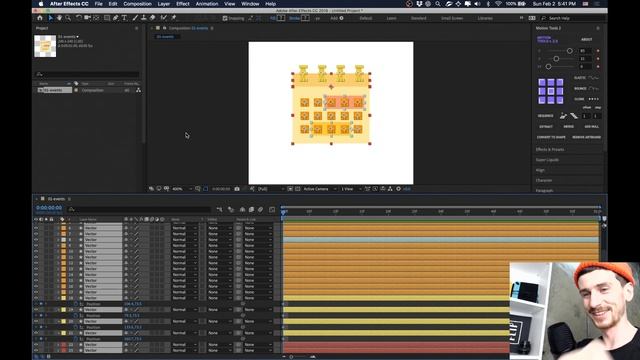Open the Layer menu

164,4
